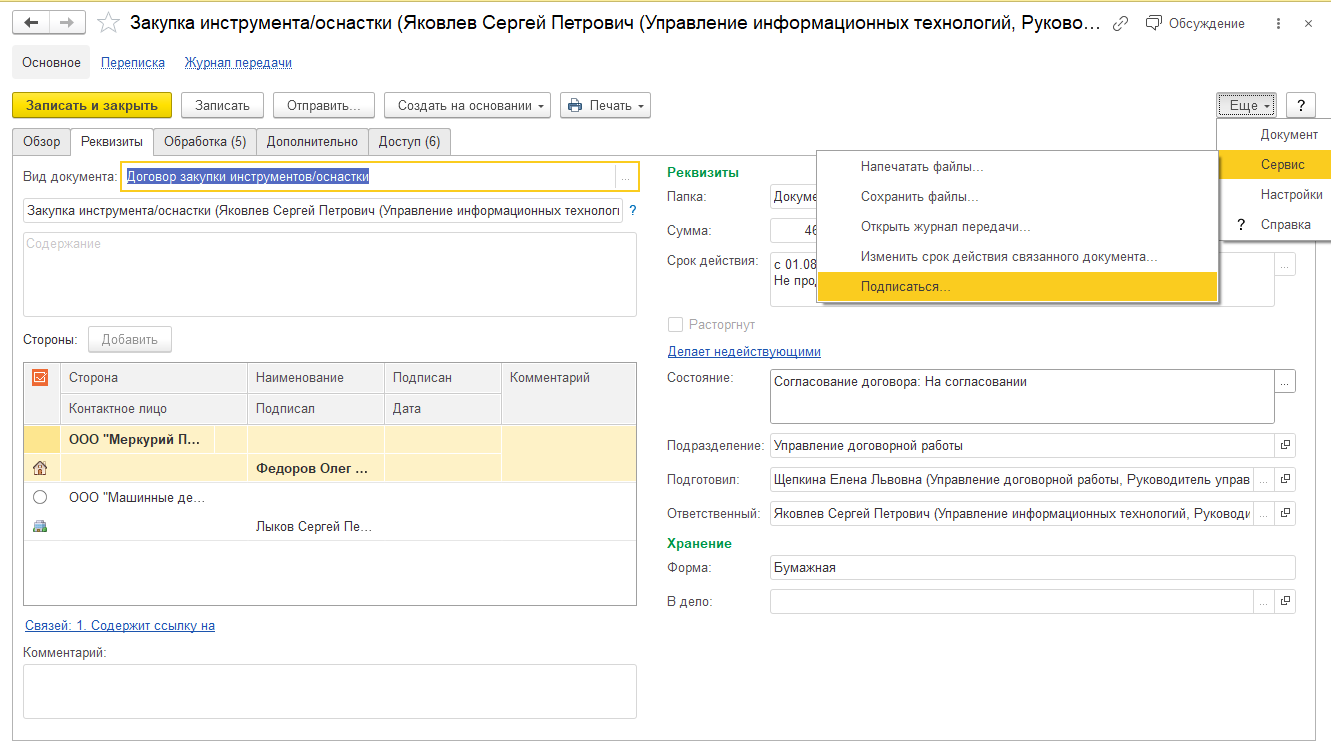Image resolution: width=1331 pixels, height=748 pixels.
Task: Click house icon in Меркурий row
Action: coord(40,467)
